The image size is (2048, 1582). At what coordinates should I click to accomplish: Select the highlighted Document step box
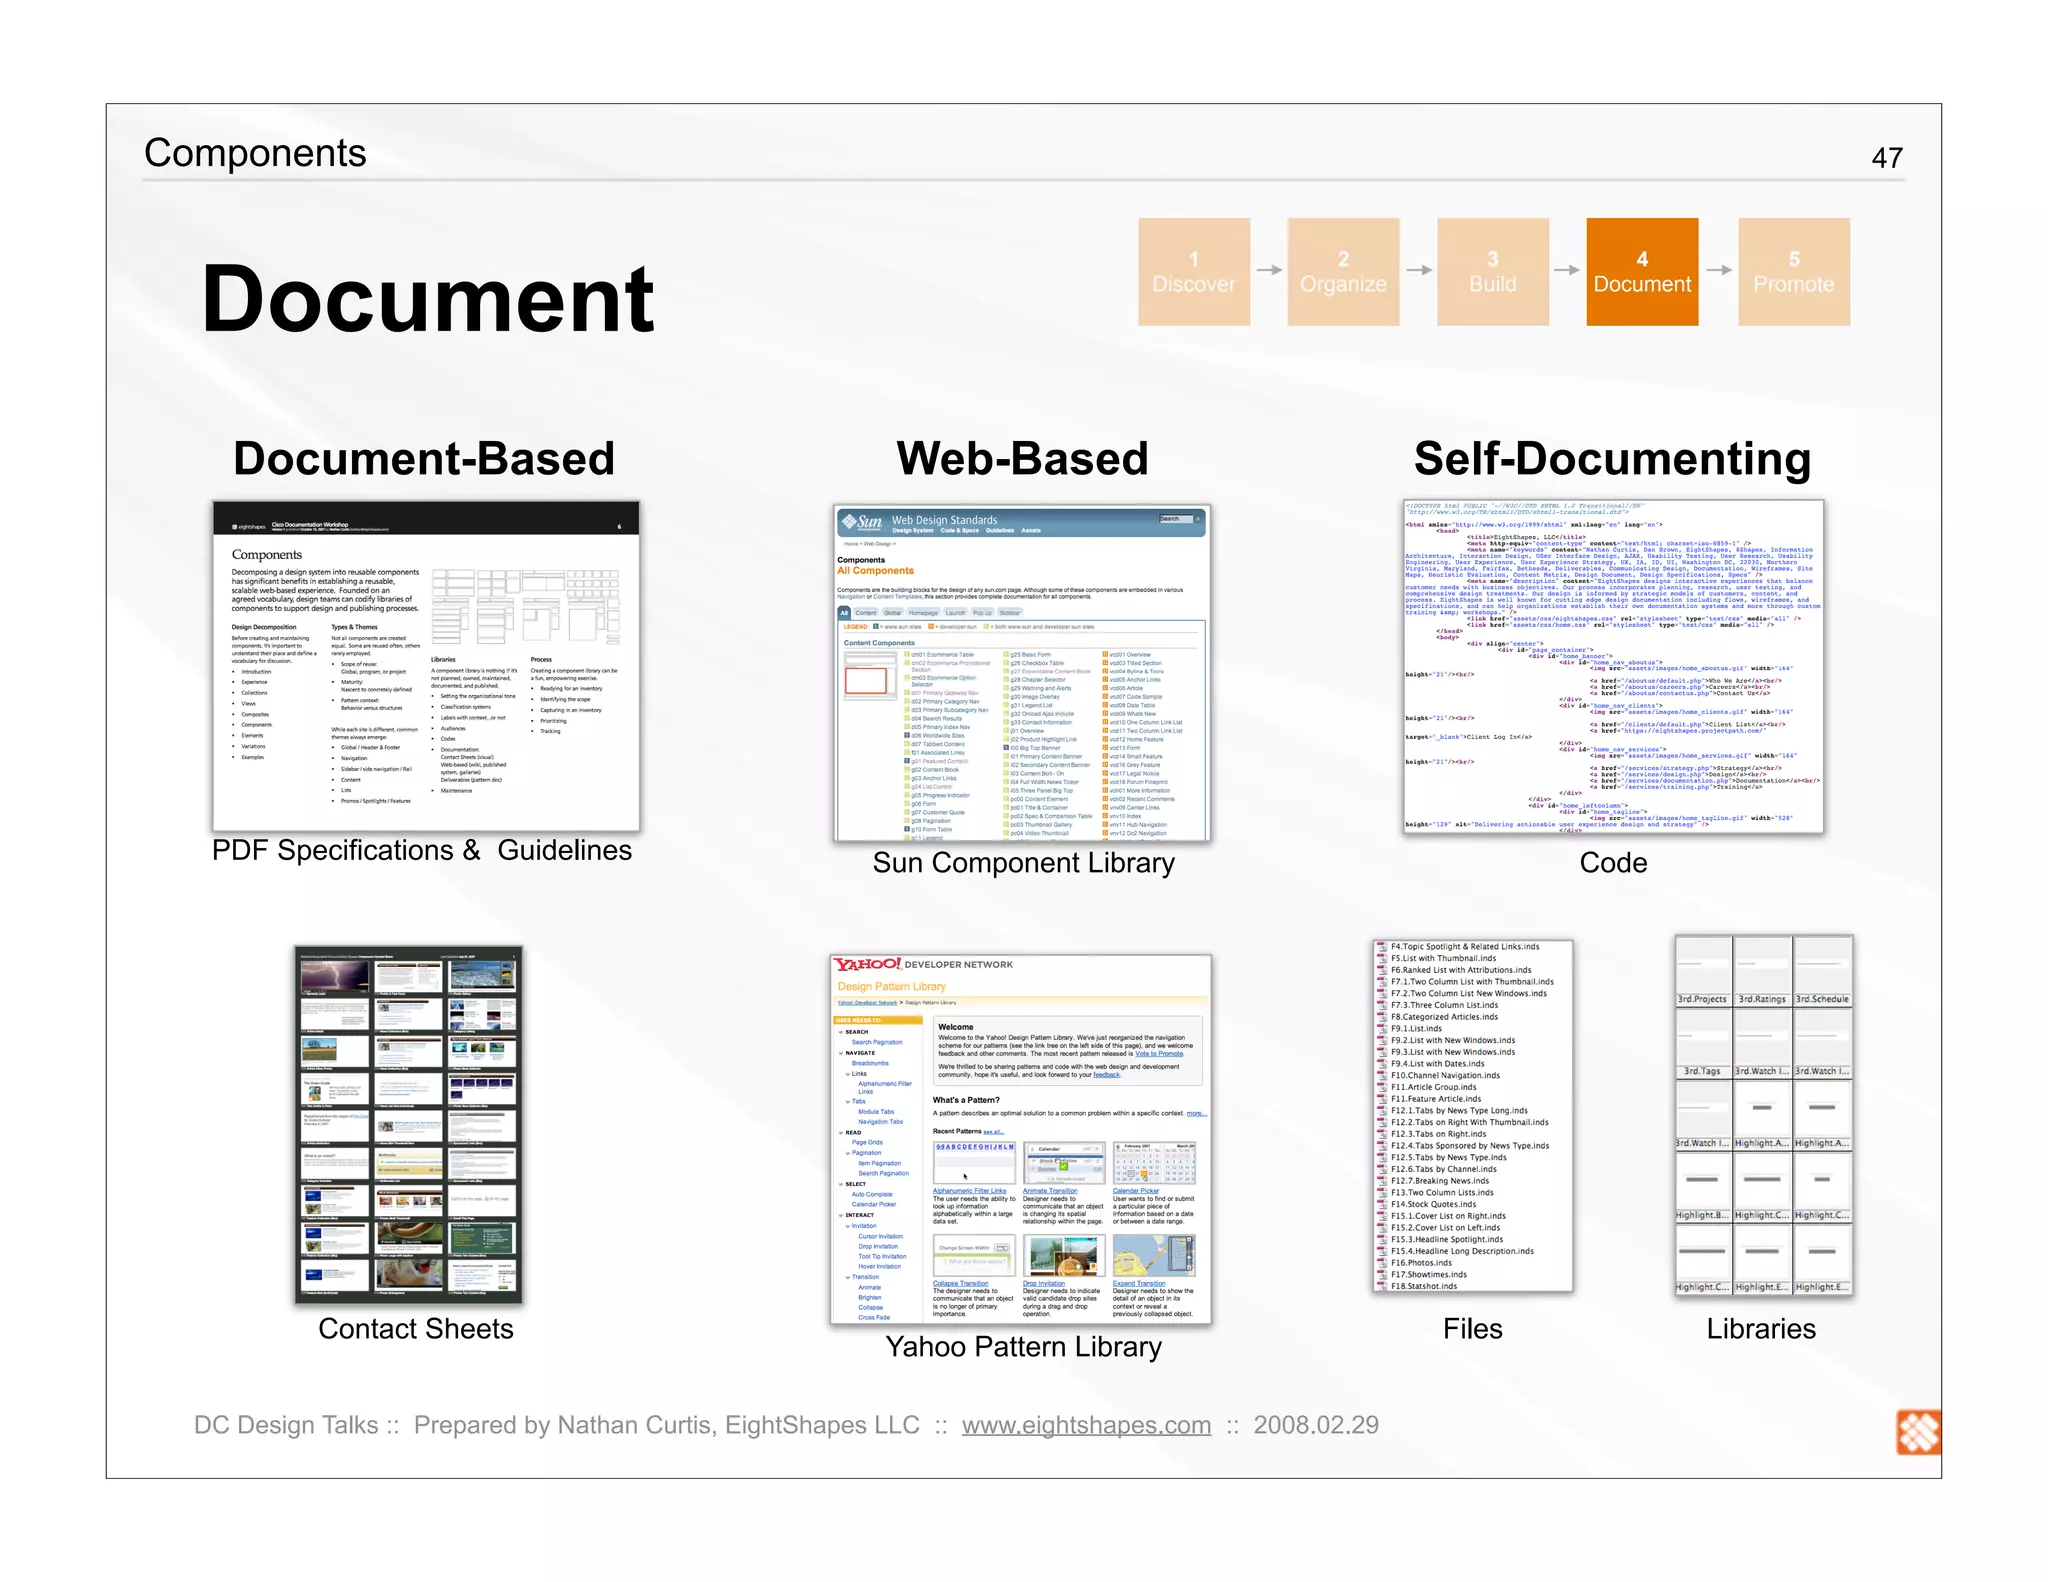(x=1641, y=272)
